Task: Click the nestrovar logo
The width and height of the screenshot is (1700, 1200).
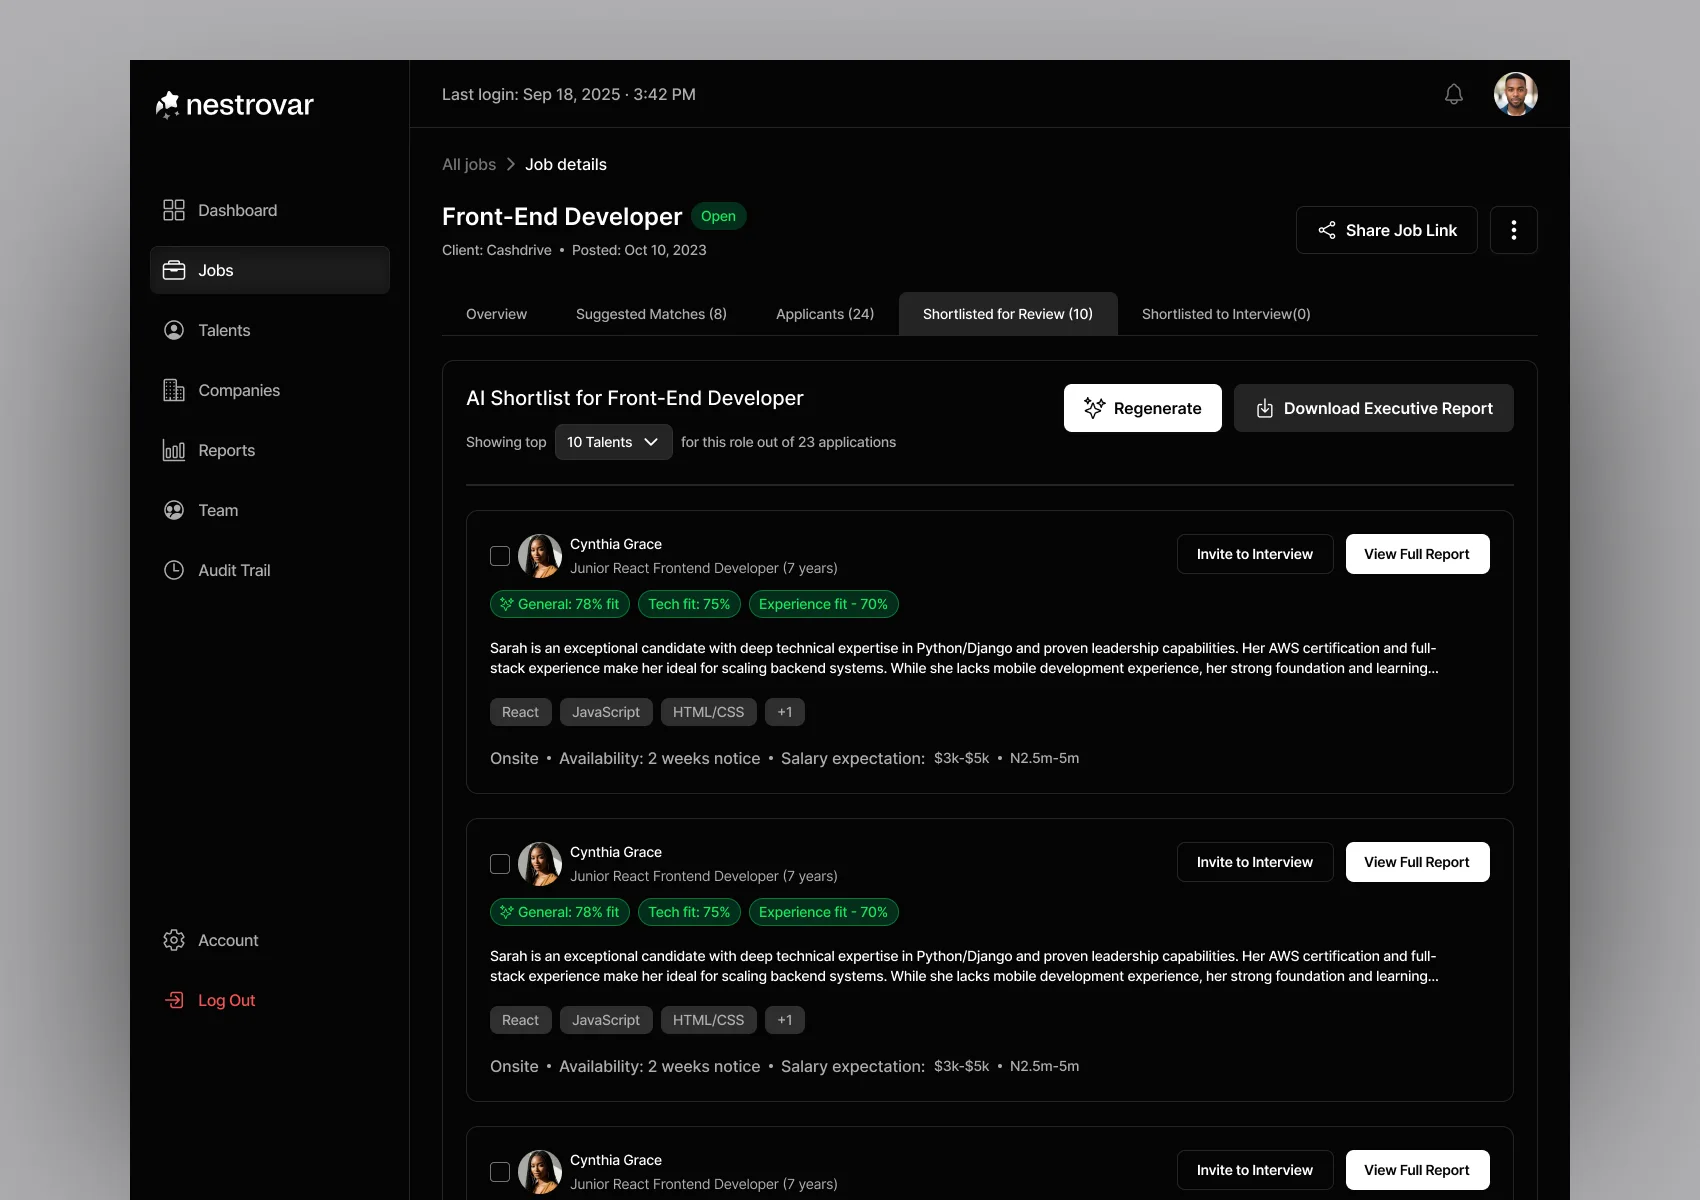Action: tap(235, 104)
